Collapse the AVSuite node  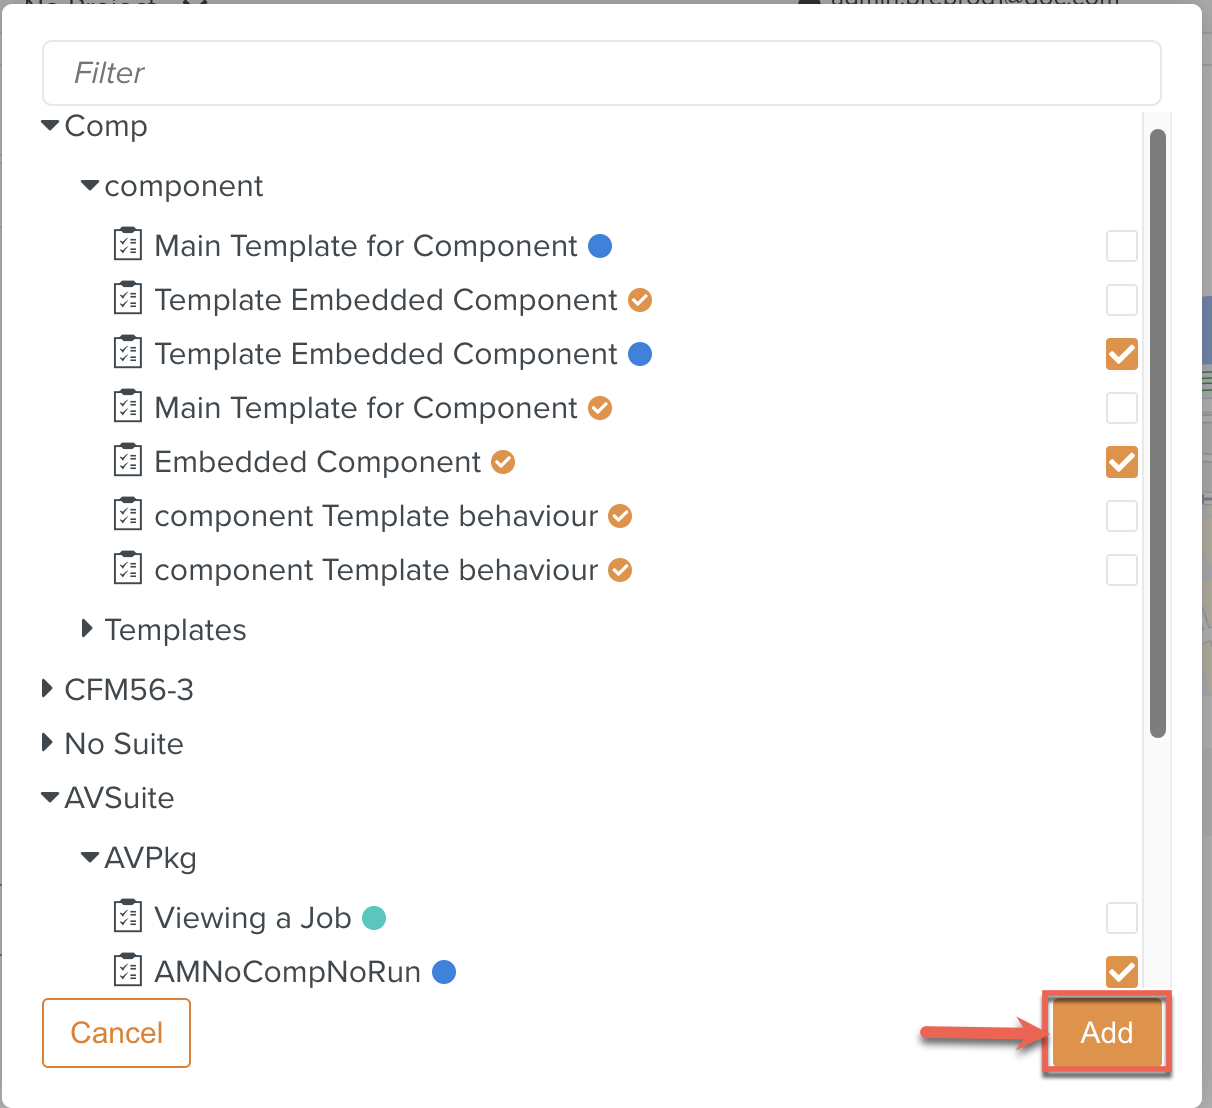point(50,798)
